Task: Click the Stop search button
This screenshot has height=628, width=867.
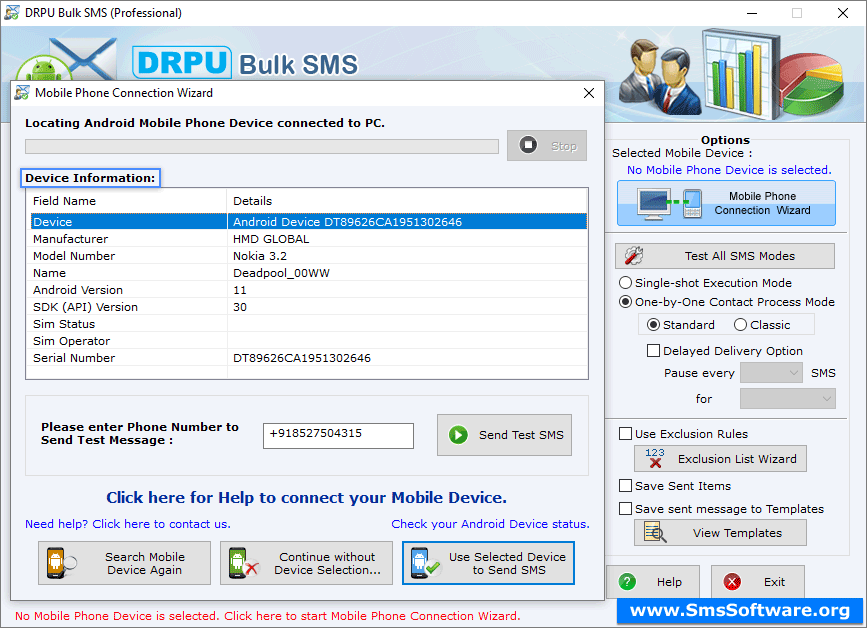Action: point(546,145)
